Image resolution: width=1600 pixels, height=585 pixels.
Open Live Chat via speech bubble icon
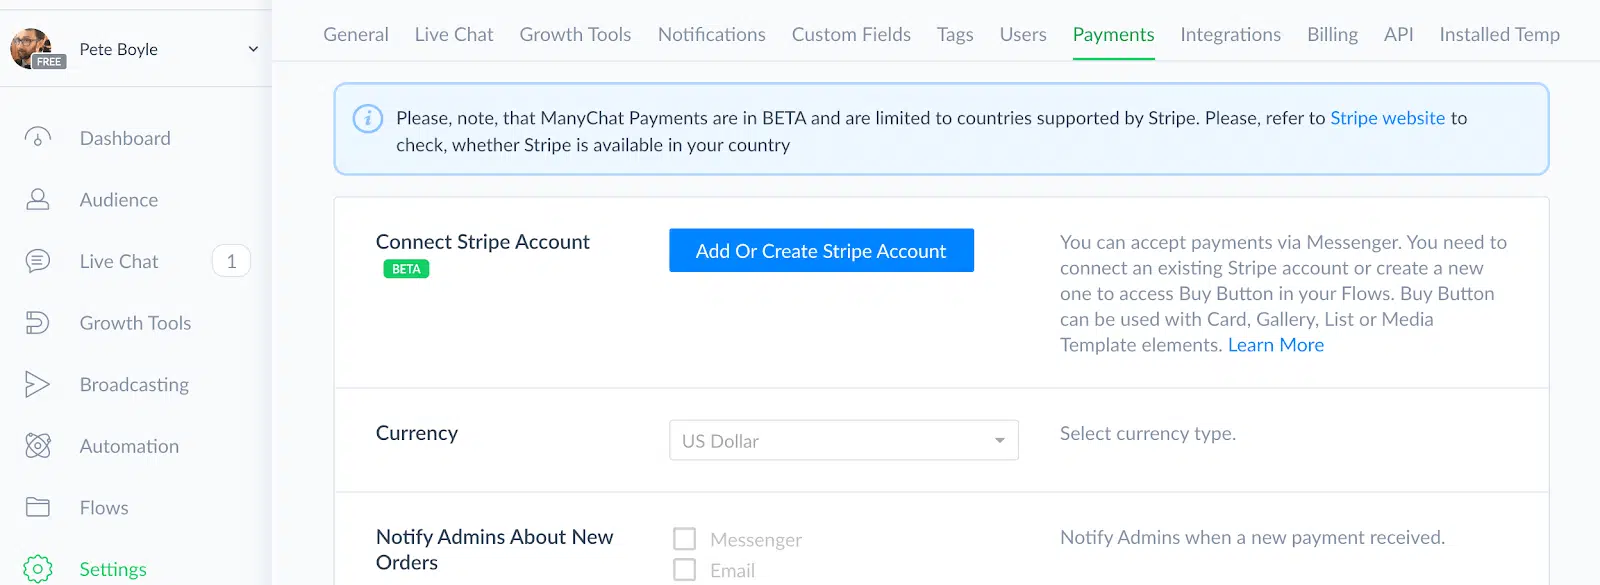pyautogui.click(x=38, y=262)
